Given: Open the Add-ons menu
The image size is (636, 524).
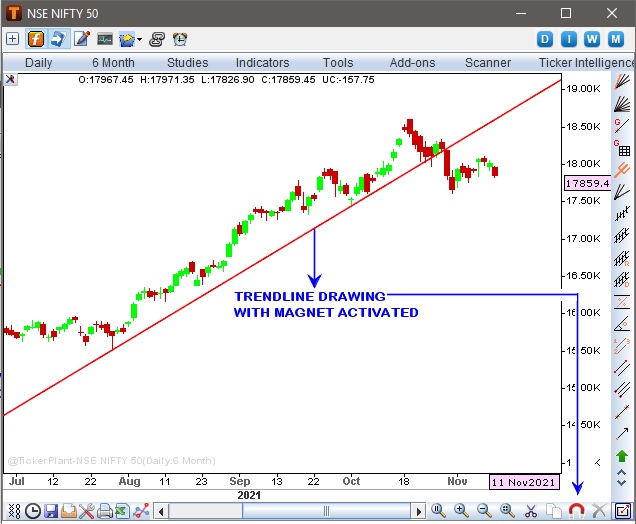Looking at the screenshot, I should tap(413, 63).
